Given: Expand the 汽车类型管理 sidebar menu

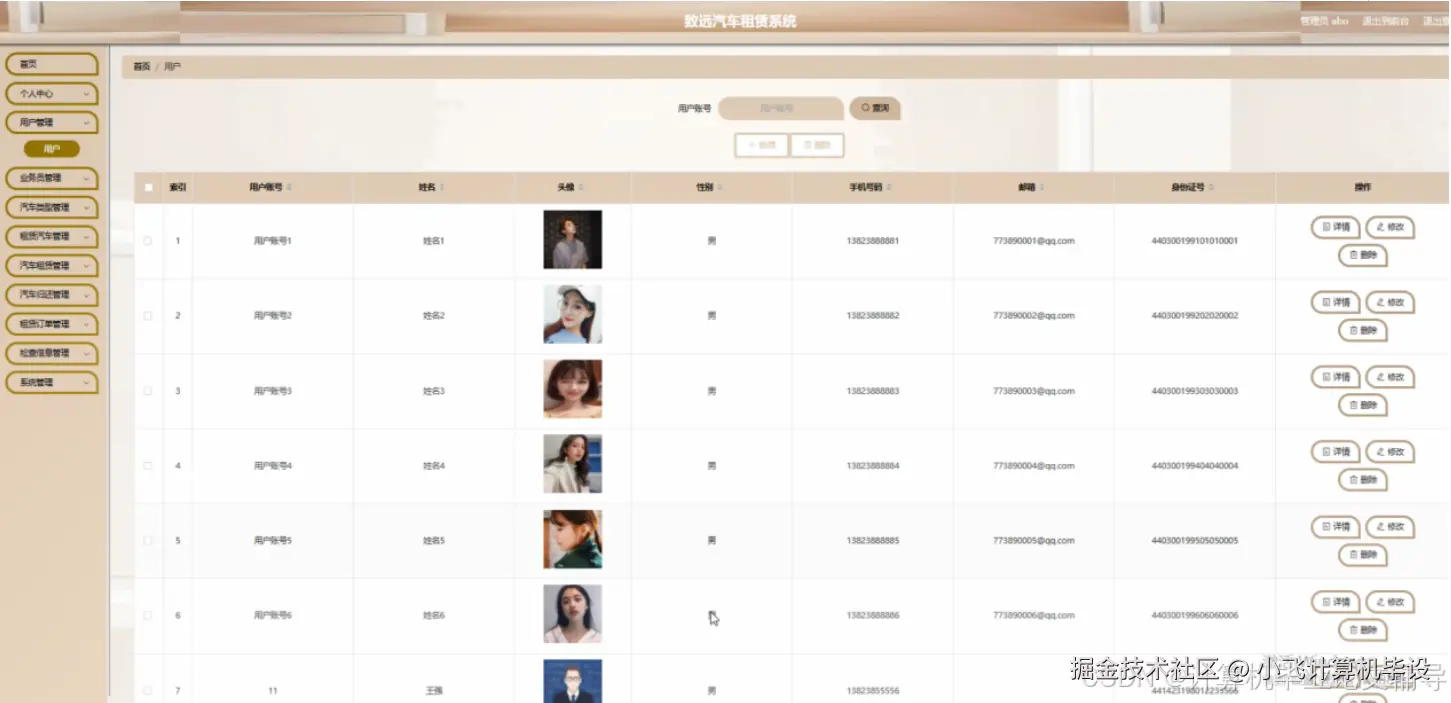Looking at the screenshot, I should pyautogui.click(x=52, y=208).
